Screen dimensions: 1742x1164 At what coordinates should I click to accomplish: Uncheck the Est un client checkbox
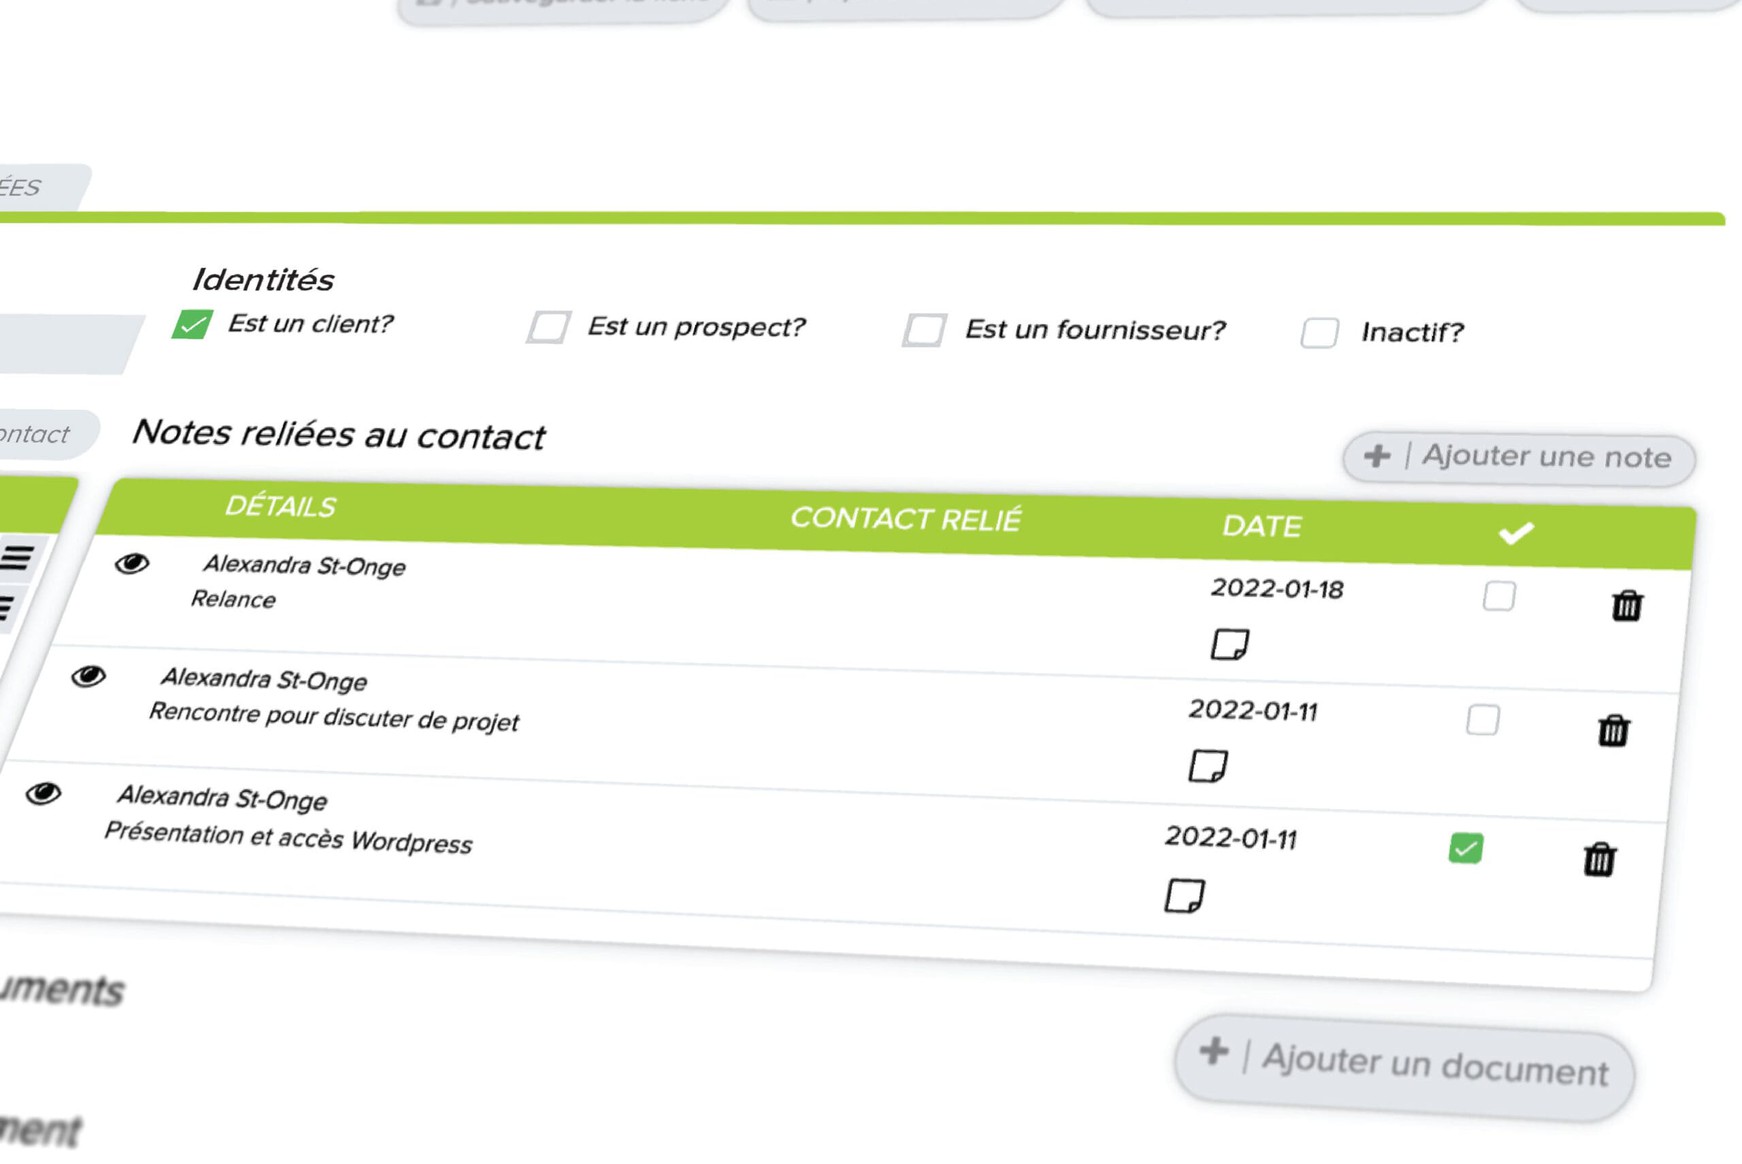click(192, 325)
